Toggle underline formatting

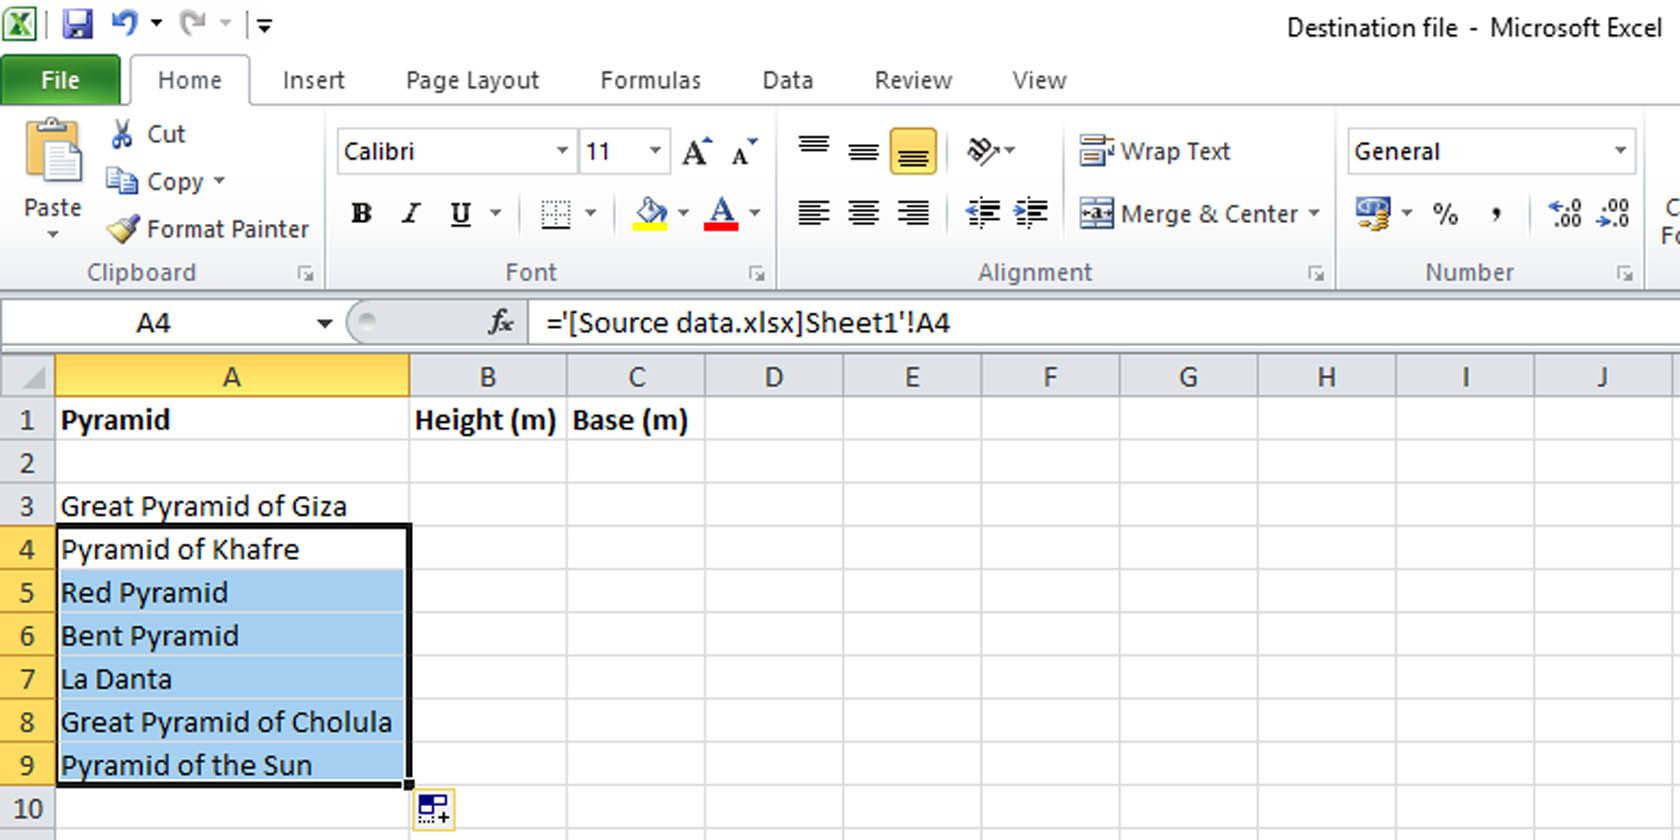[x=460, y=213]
